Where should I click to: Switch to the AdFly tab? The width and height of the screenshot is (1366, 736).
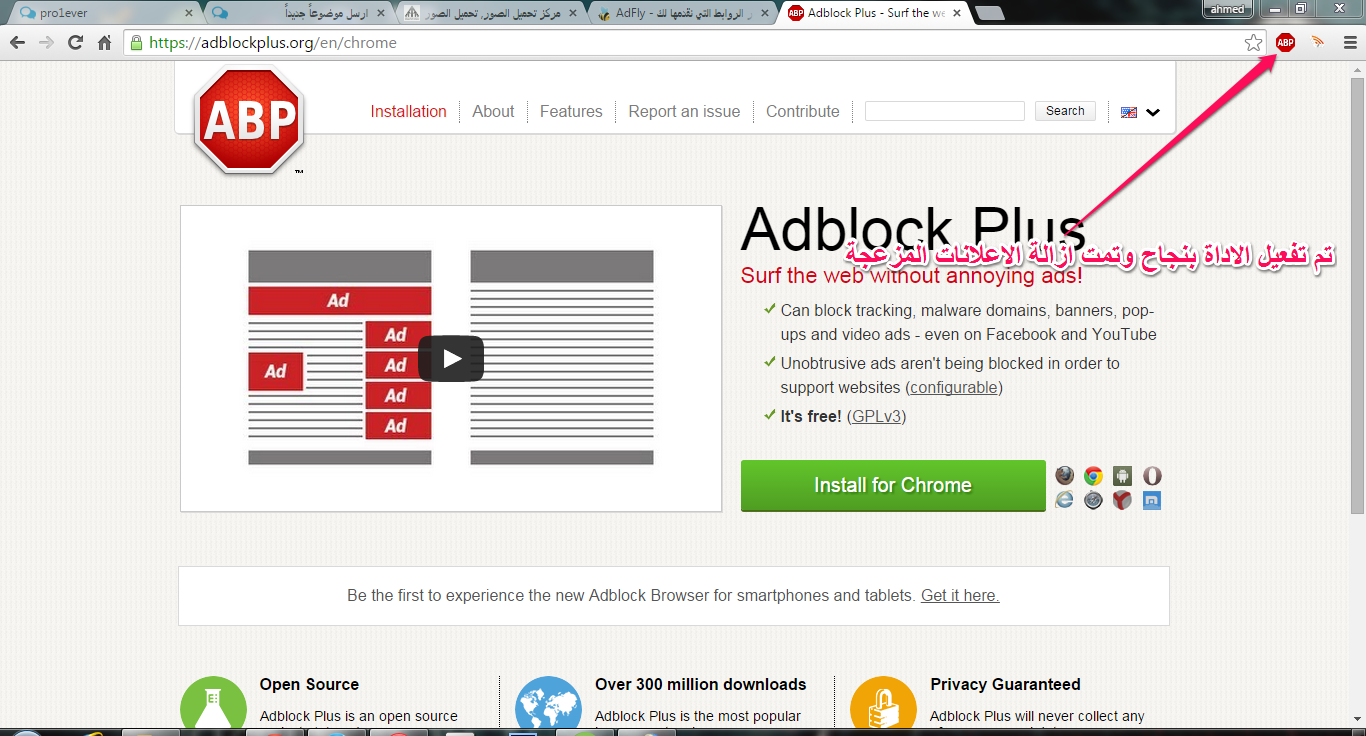(680, 13)
